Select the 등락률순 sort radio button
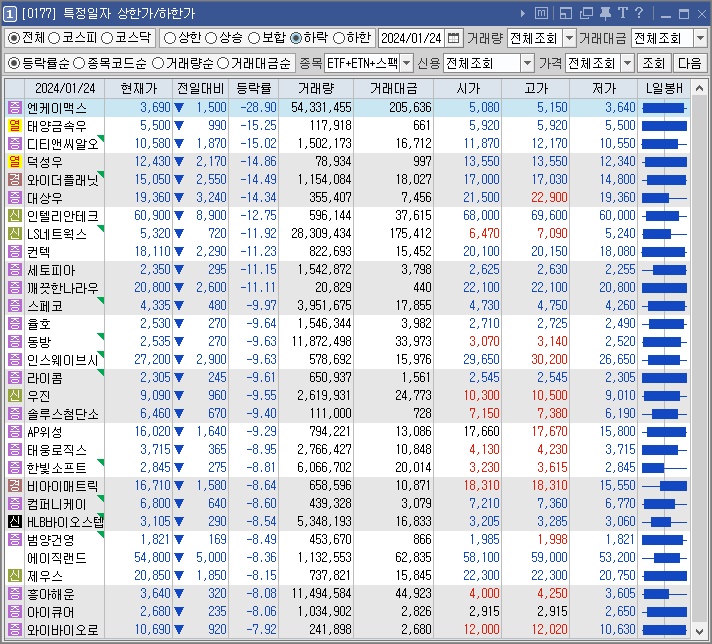Screen dimensions: 712x644 [x=14, y=63]
